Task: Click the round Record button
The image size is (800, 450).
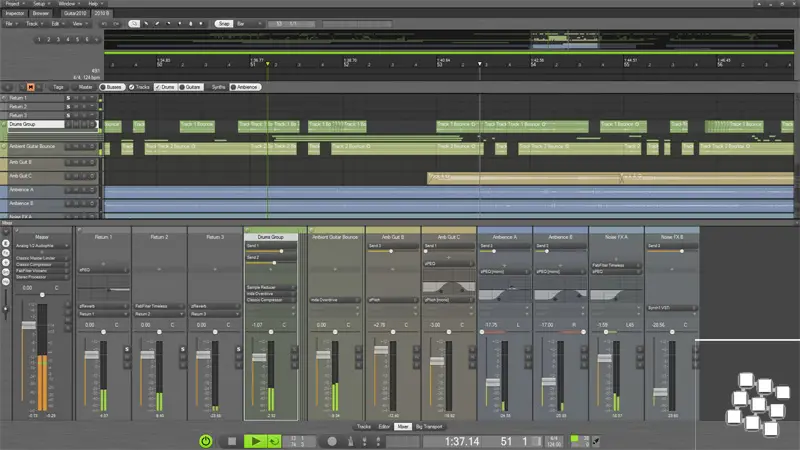Action: pos(332,440)
